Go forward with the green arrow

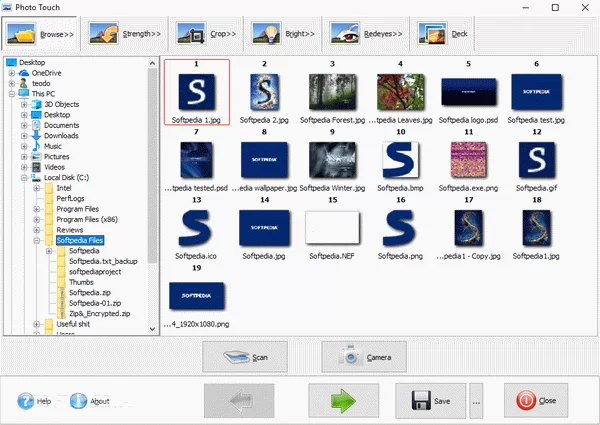click(x=344, y=401)
